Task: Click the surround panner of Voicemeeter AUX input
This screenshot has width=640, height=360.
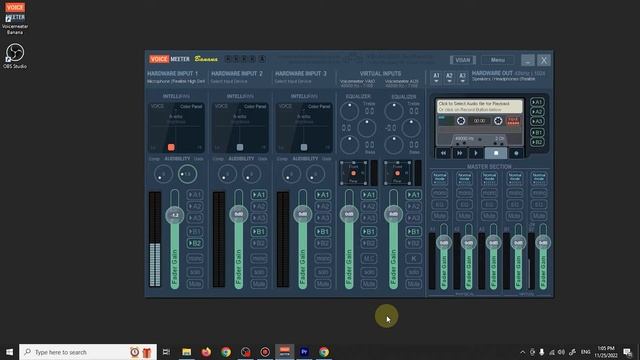Action: pos(398,173)
